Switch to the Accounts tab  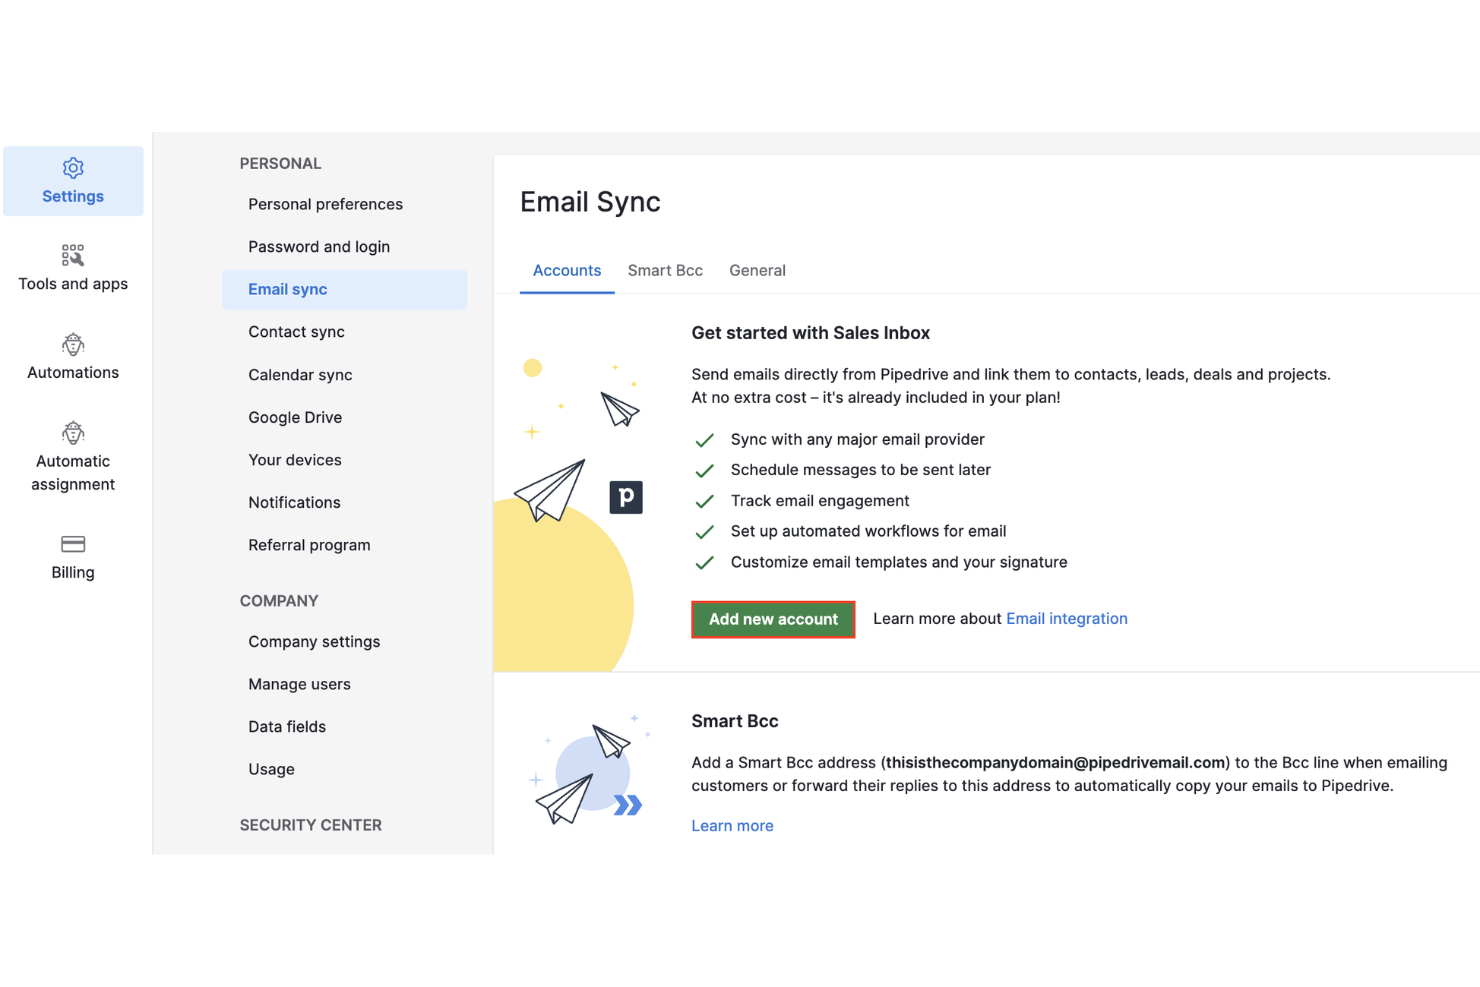click(x=567, y=270)
